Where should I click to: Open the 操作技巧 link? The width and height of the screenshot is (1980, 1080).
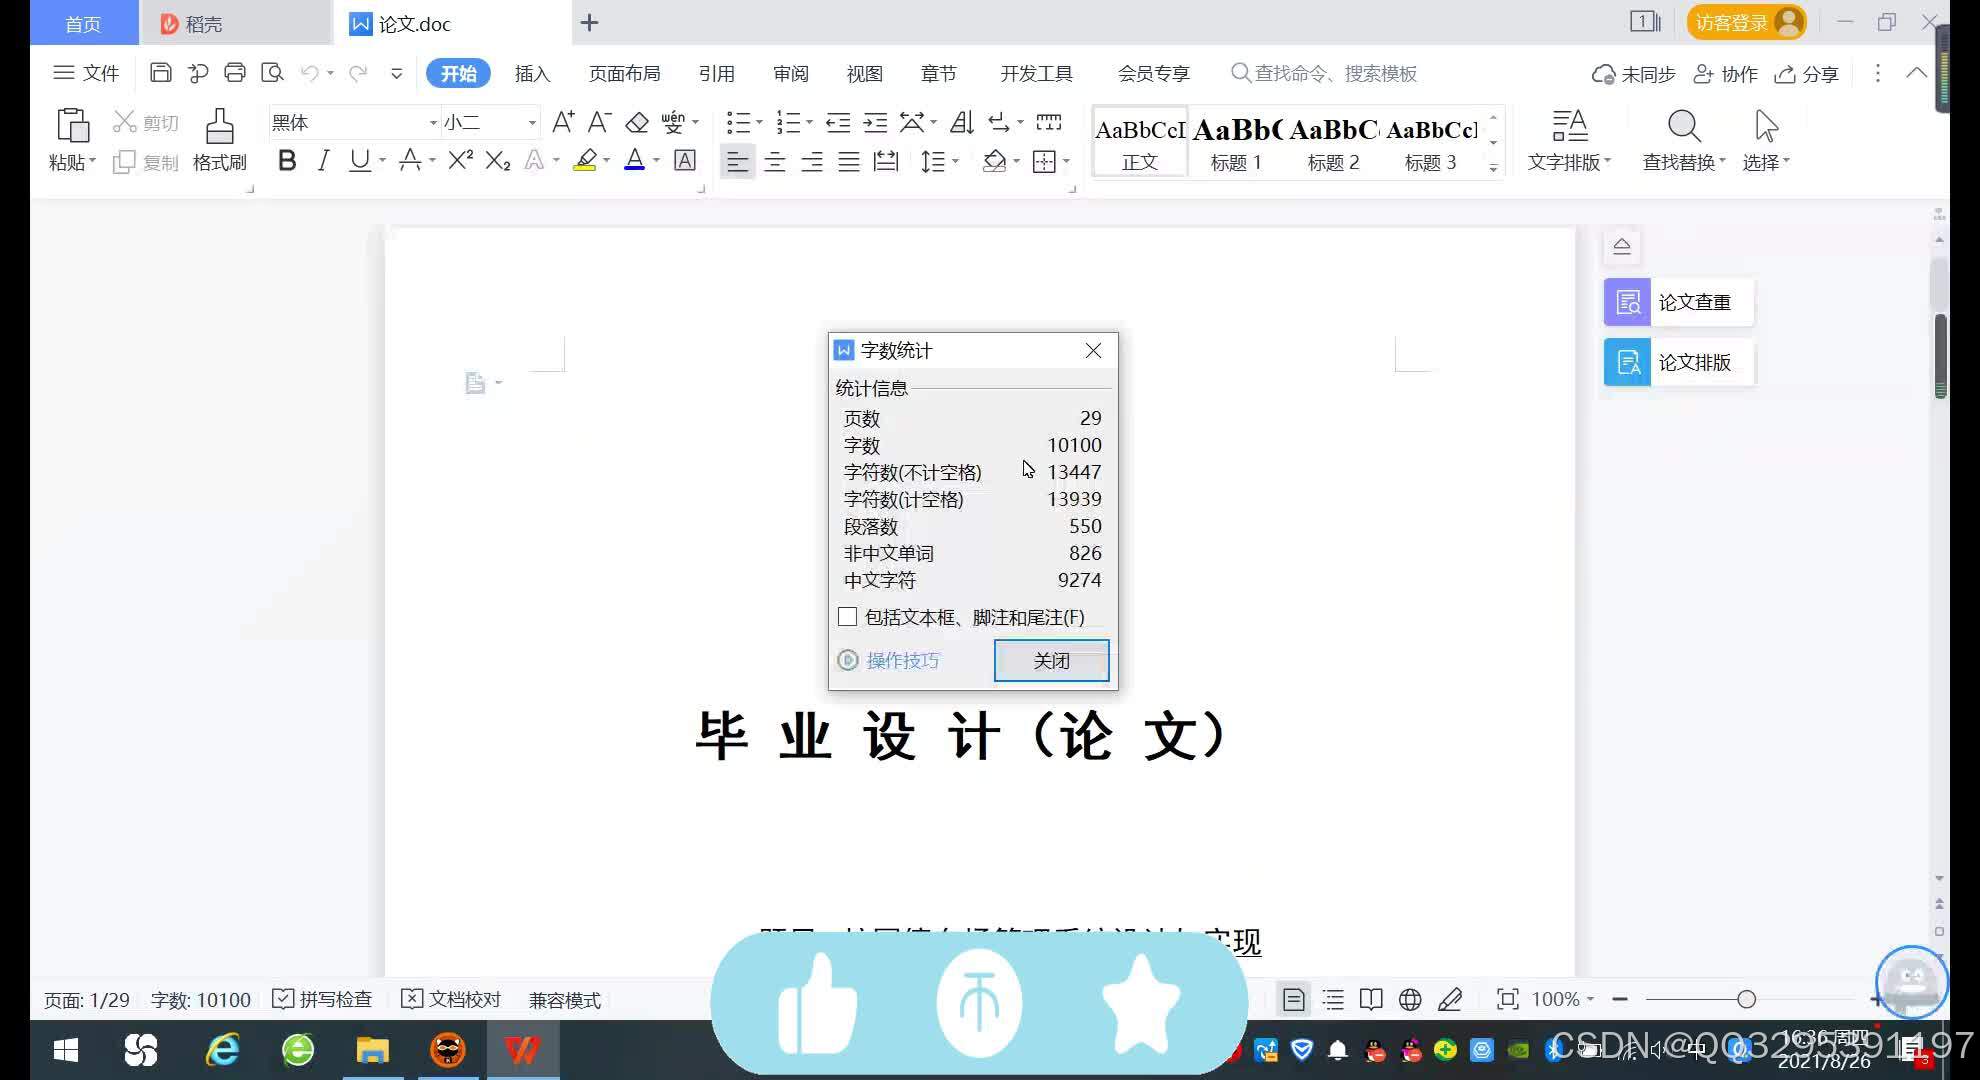pos(889,660)
